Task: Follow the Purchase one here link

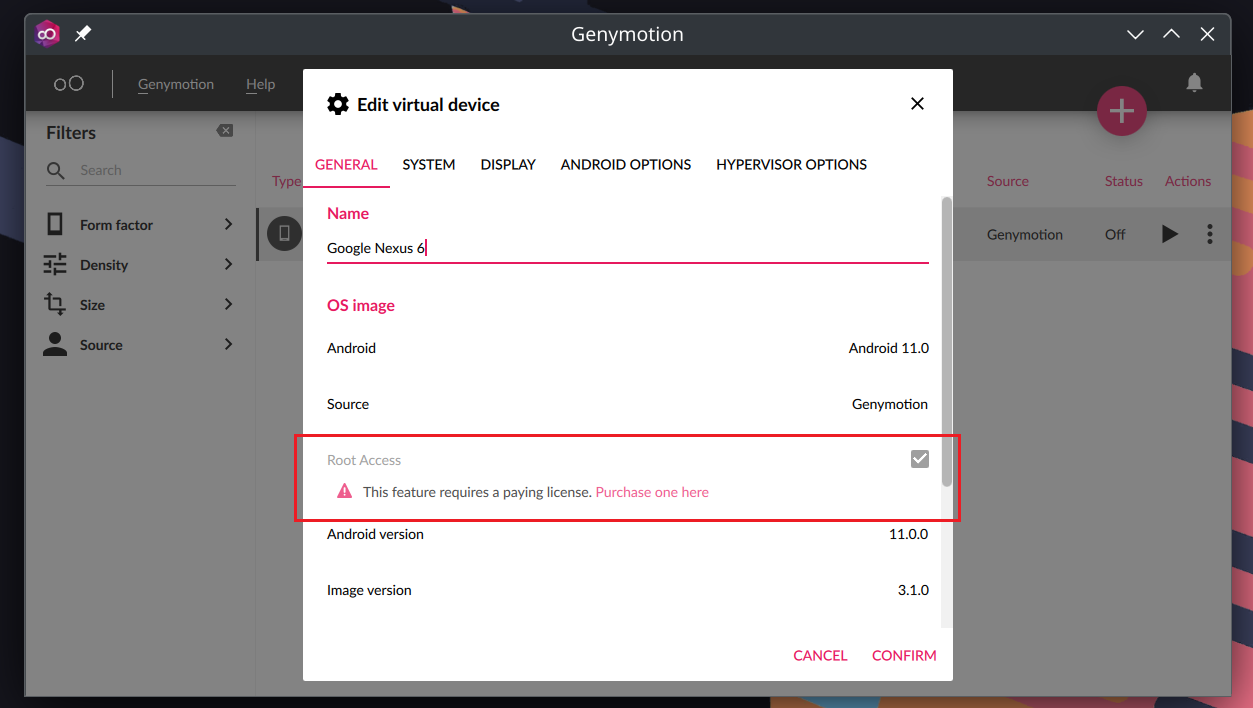Action: click(x=652, y=492)
